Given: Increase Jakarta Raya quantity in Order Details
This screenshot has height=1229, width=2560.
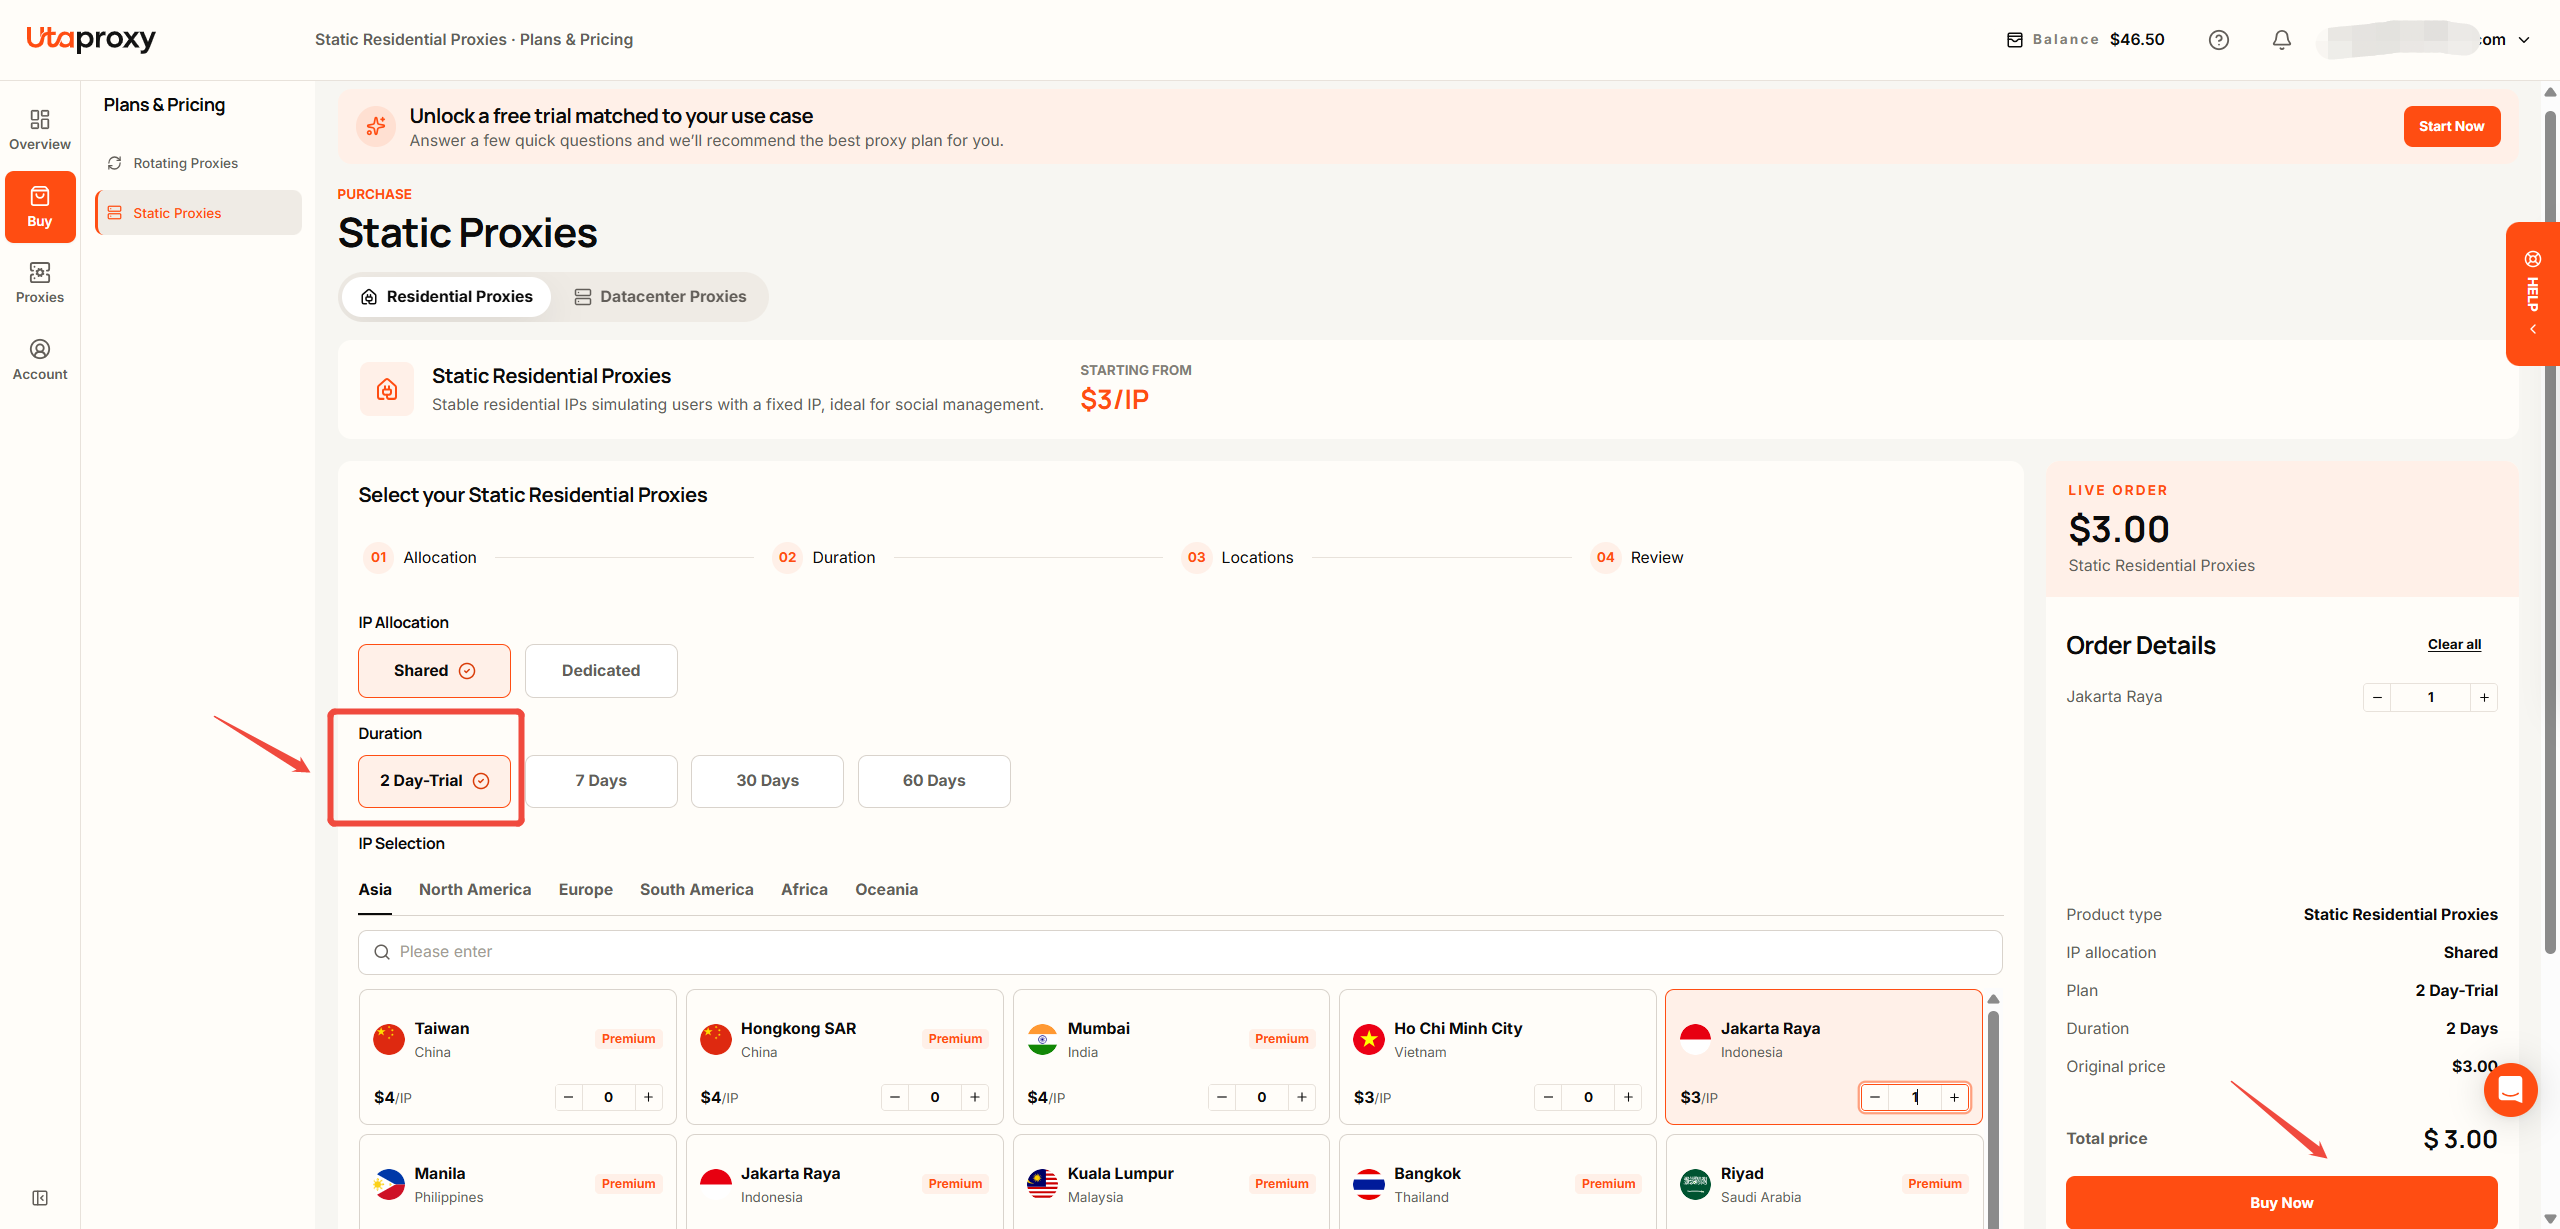Looking at the screenshot, I should 2484,697.
